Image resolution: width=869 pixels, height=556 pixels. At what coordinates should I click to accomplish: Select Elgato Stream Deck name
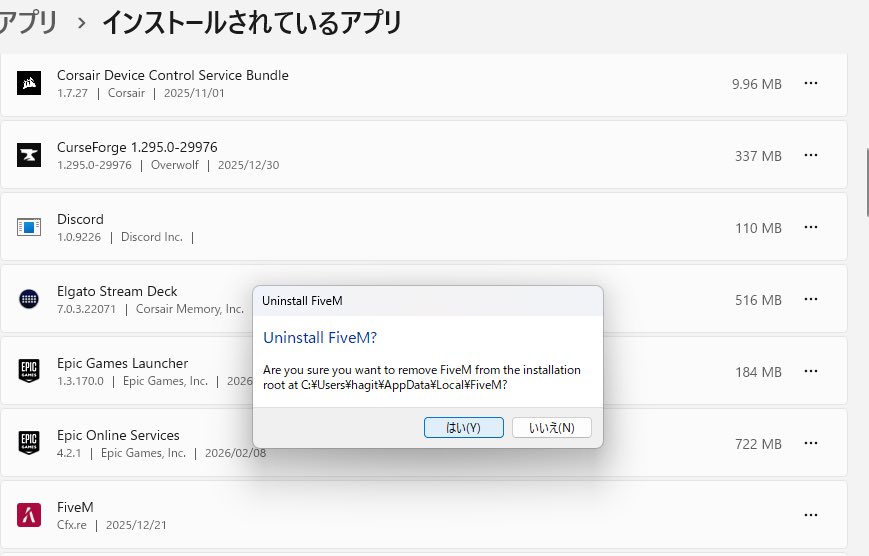pos(117,292)
